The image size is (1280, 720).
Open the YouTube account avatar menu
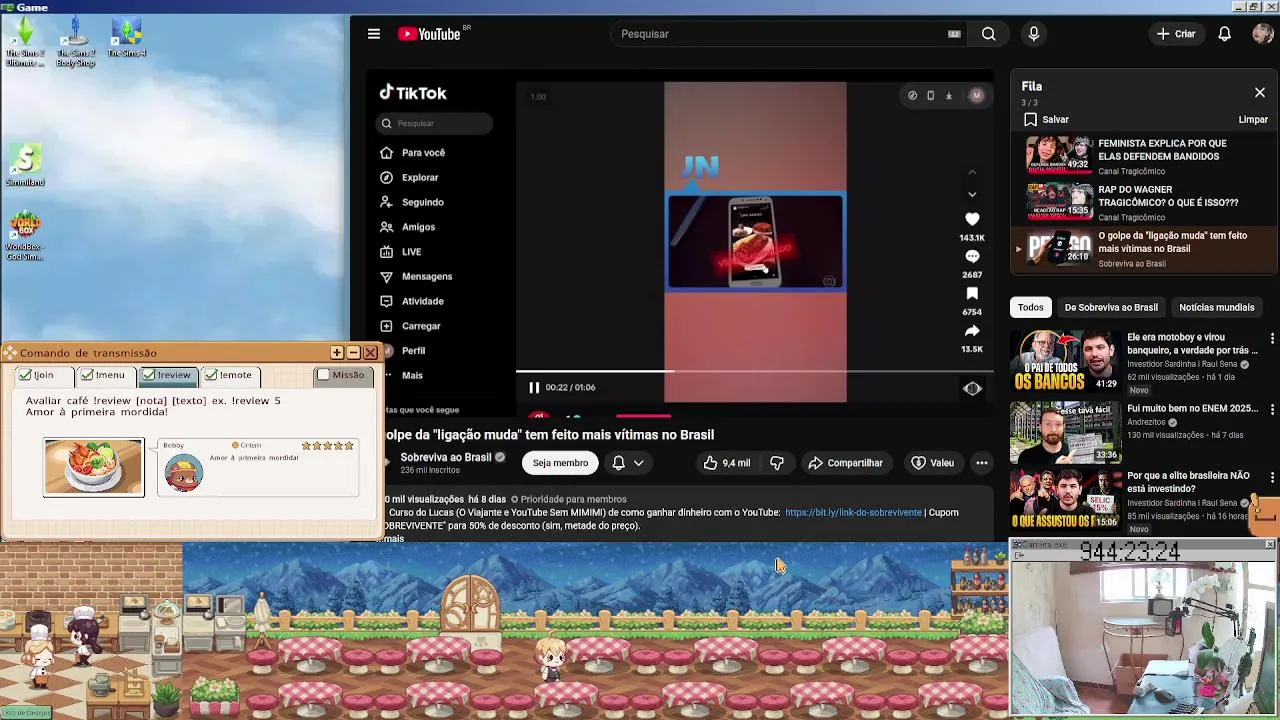(x=1262, y=34)
